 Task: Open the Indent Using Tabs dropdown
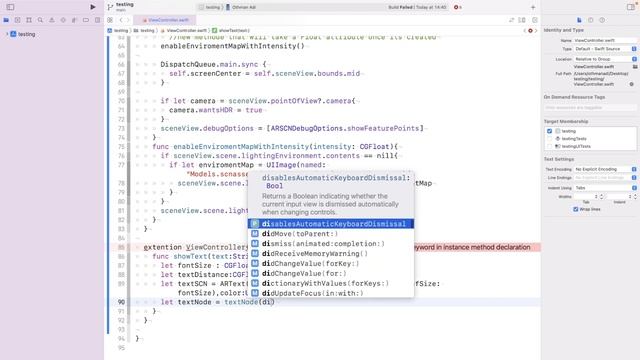[x=605, y=188]
